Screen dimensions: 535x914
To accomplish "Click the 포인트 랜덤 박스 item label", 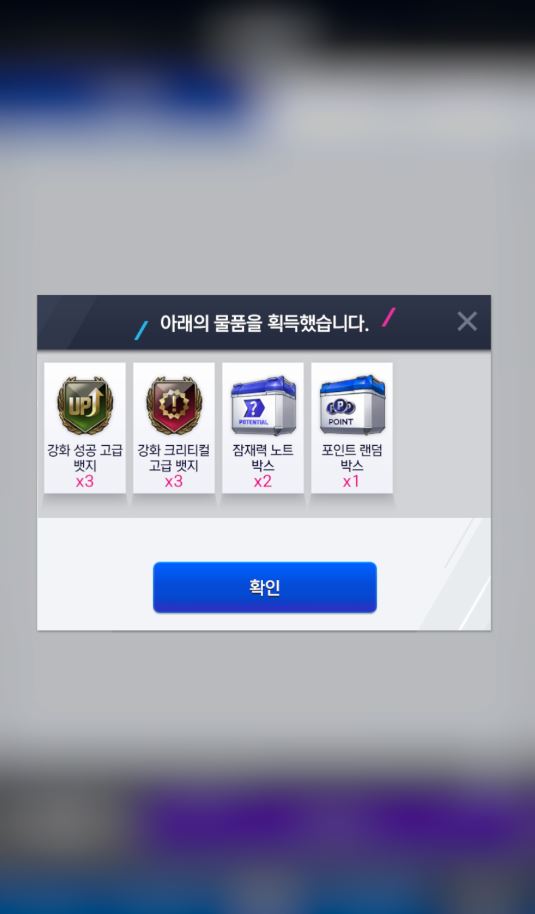I will pos(352,458).
